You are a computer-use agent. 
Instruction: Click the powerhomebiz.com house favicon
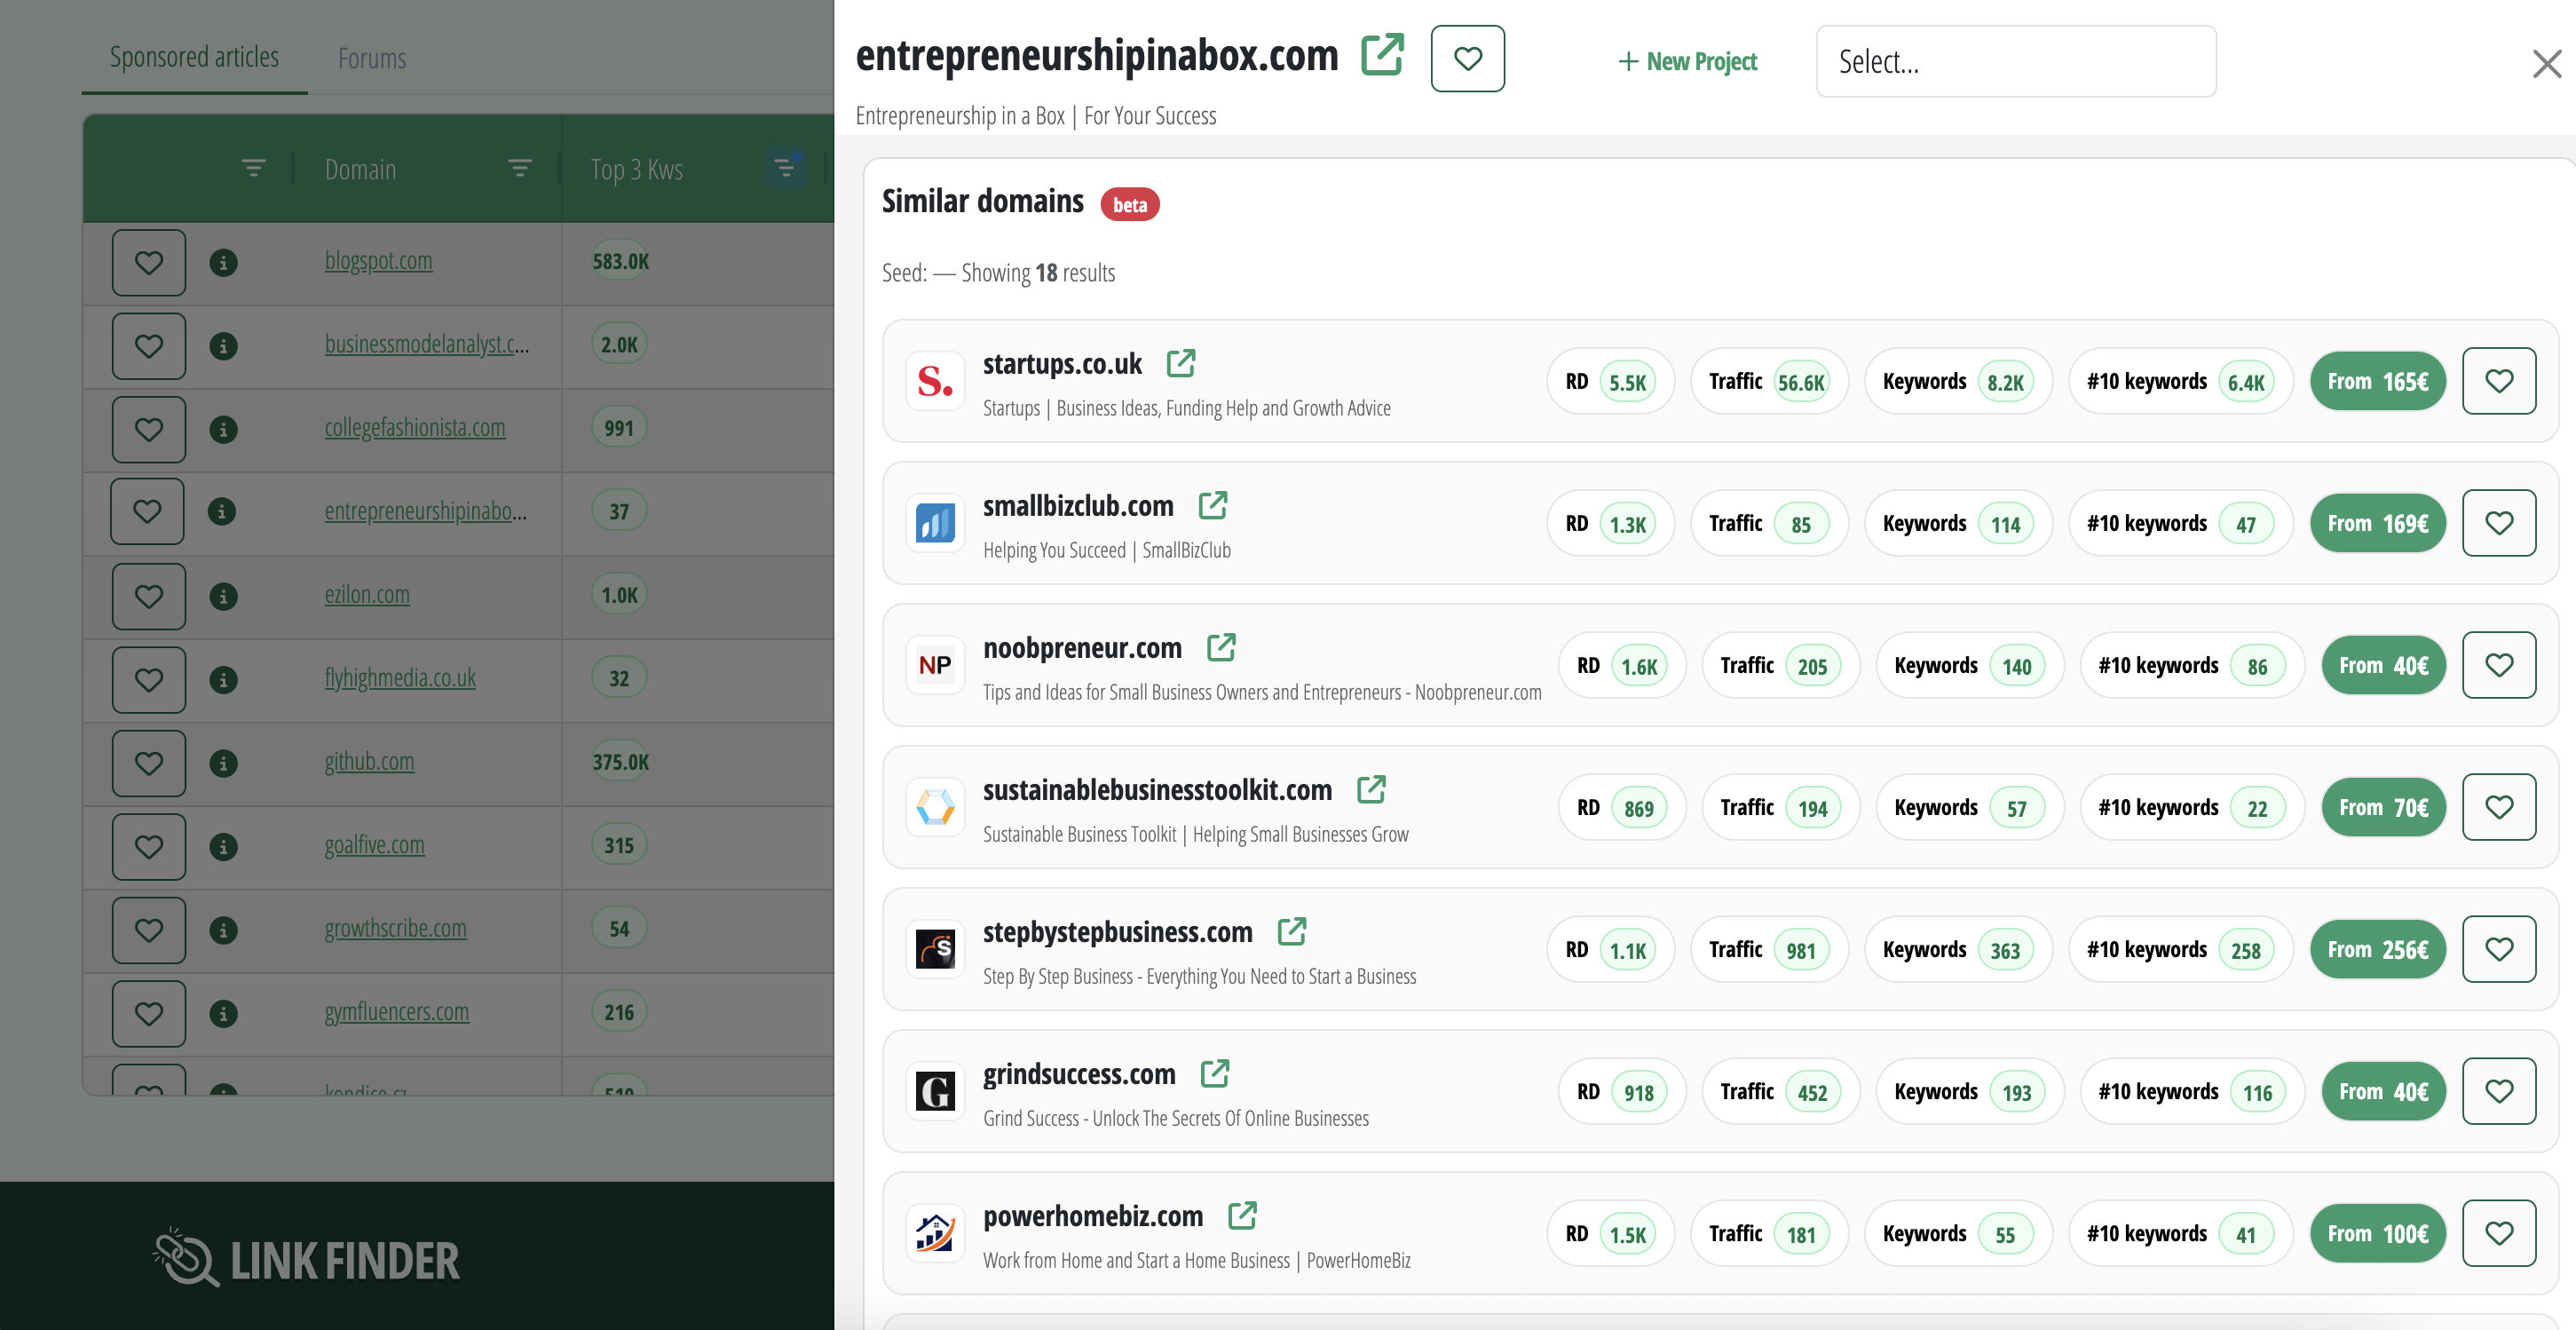coord(935,1233)
